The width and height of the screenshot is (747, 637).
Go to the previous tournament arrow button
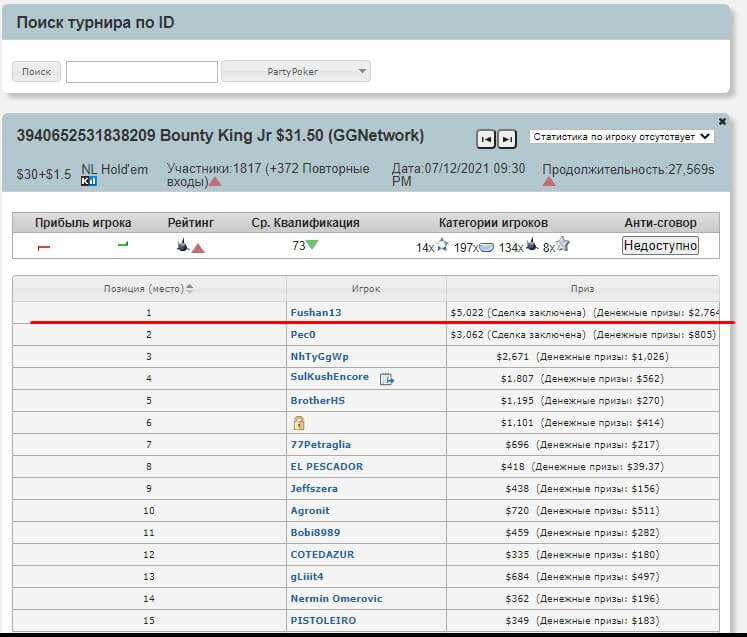point(486,139)
